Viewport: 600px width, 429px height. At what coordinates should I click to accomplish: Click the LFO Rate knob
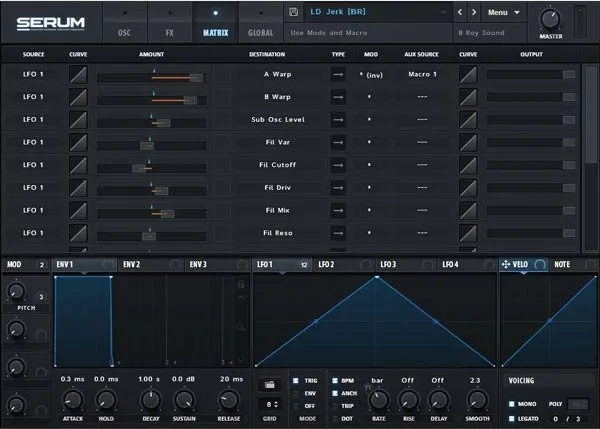click(x=378, y=400)
